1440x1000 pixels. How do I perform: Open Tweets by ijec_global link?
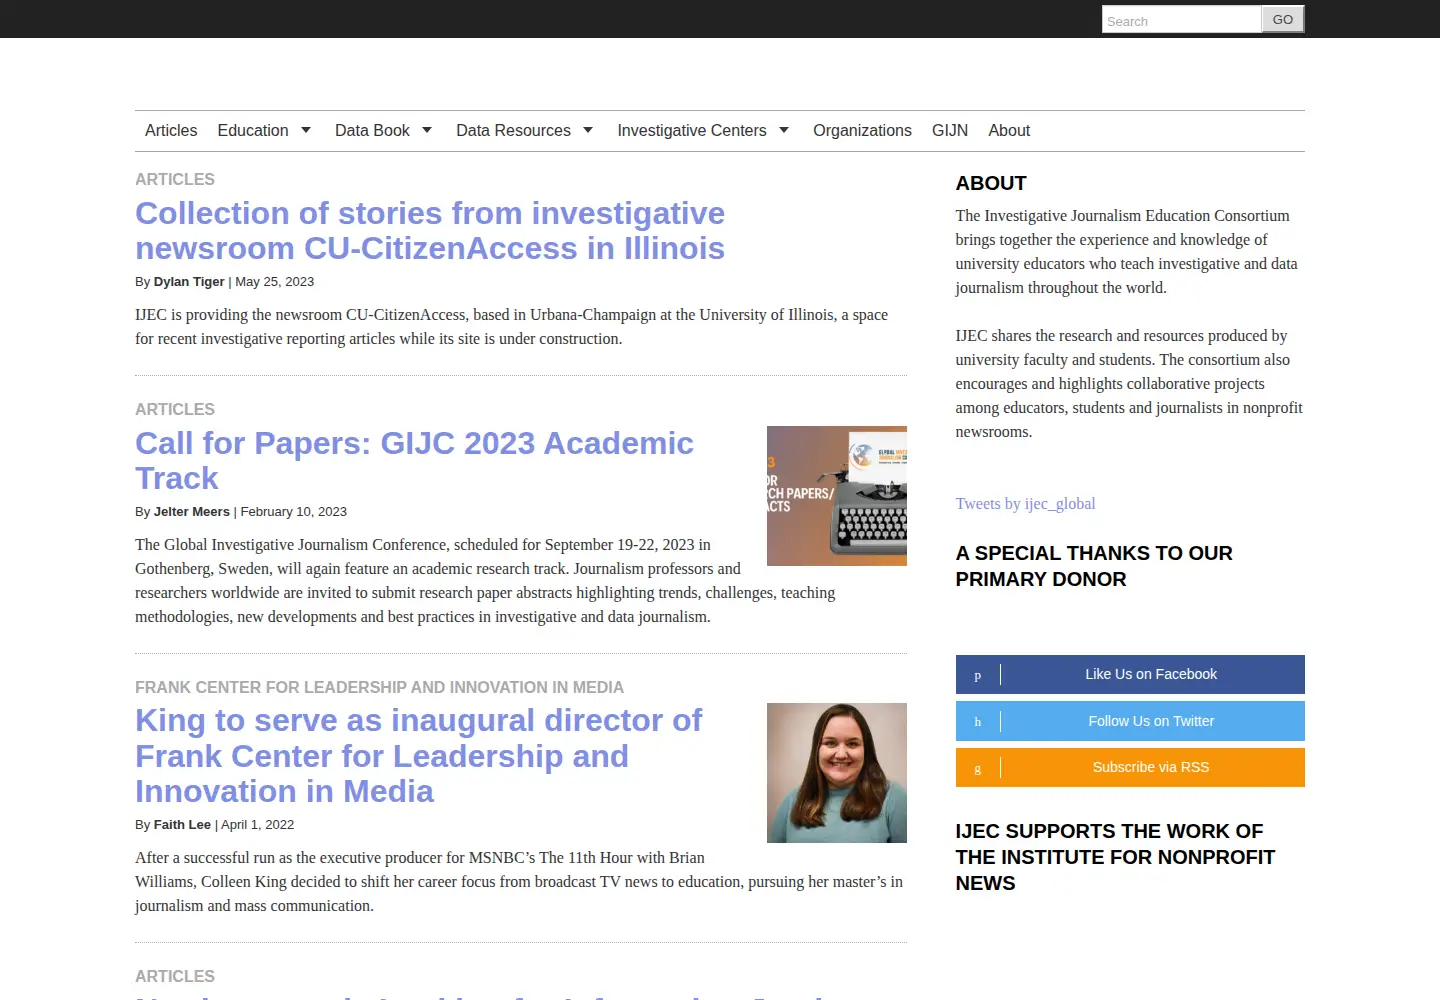(x=1025, y=504)
